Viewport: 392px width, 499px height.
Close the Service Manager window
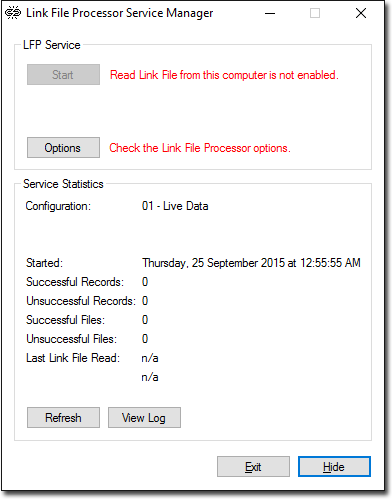tap(361, 13)
